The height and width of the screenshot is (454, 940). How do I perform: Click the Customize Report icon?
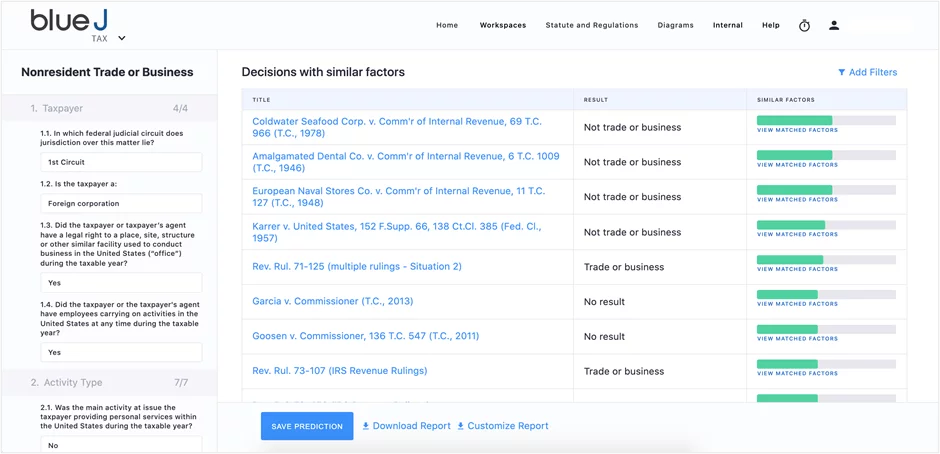tap(461, 426)
